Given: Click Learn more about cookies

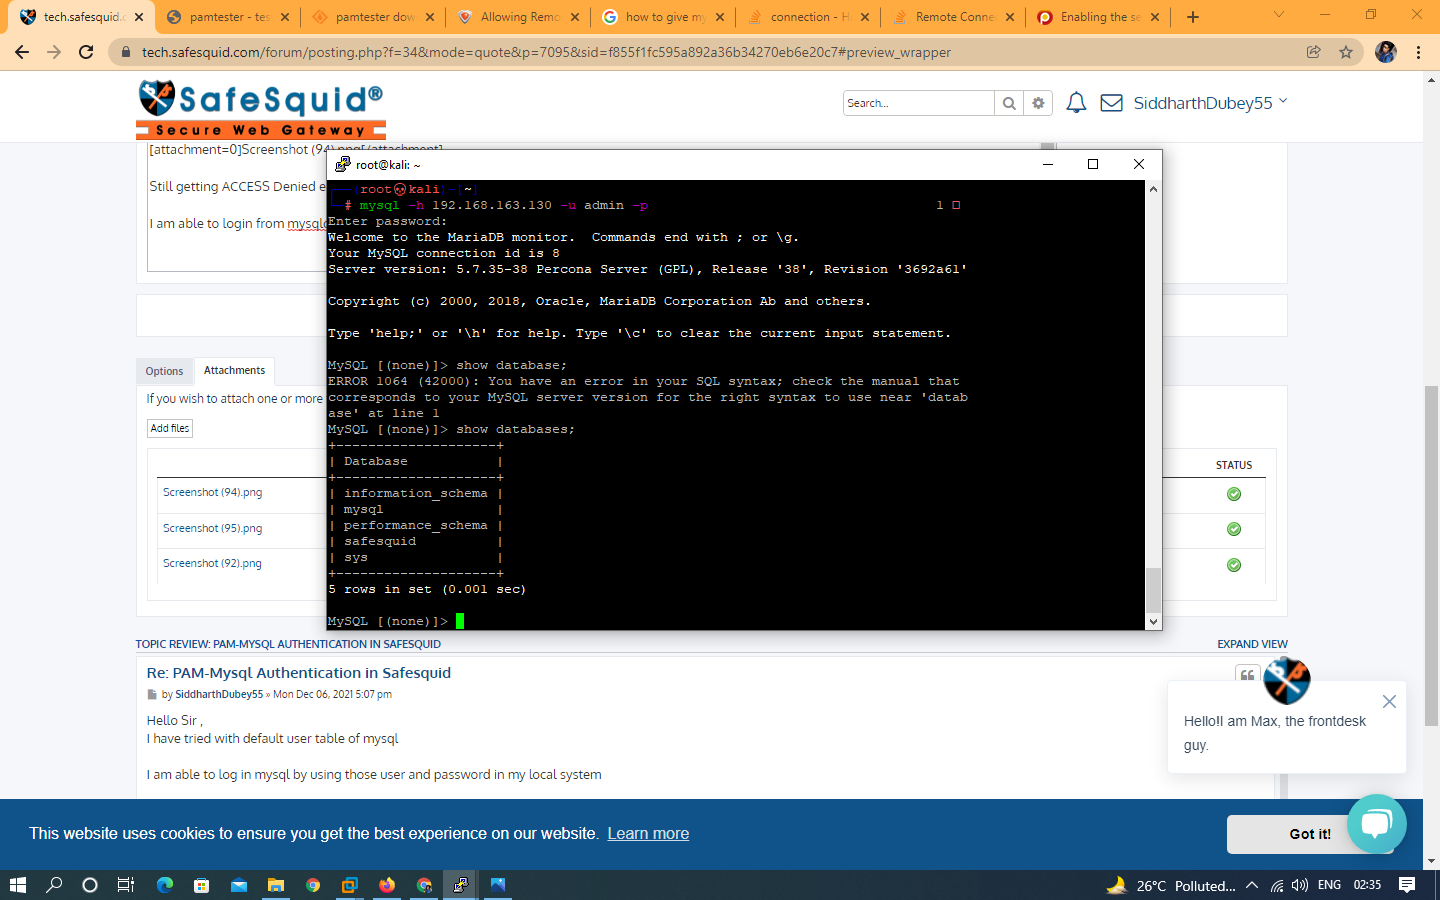Looking at the screenshot, I should (648, 834).
